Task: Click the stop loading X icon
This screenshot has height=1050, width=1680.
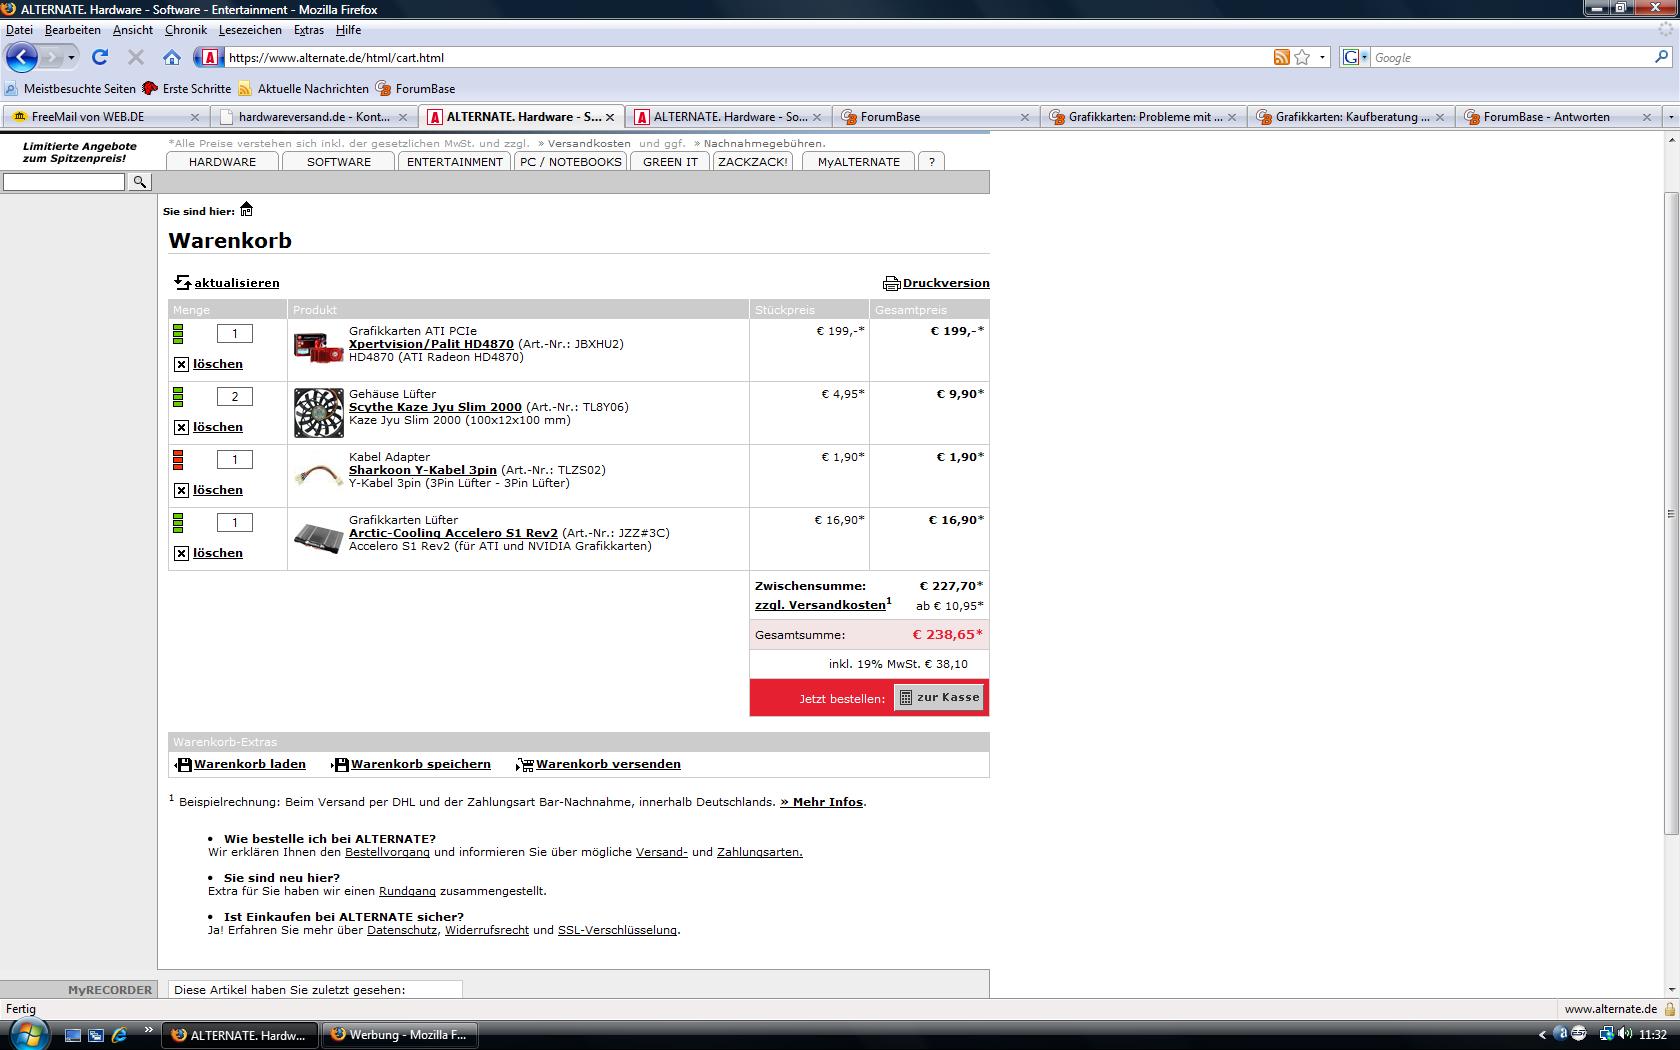Action: 136,57
